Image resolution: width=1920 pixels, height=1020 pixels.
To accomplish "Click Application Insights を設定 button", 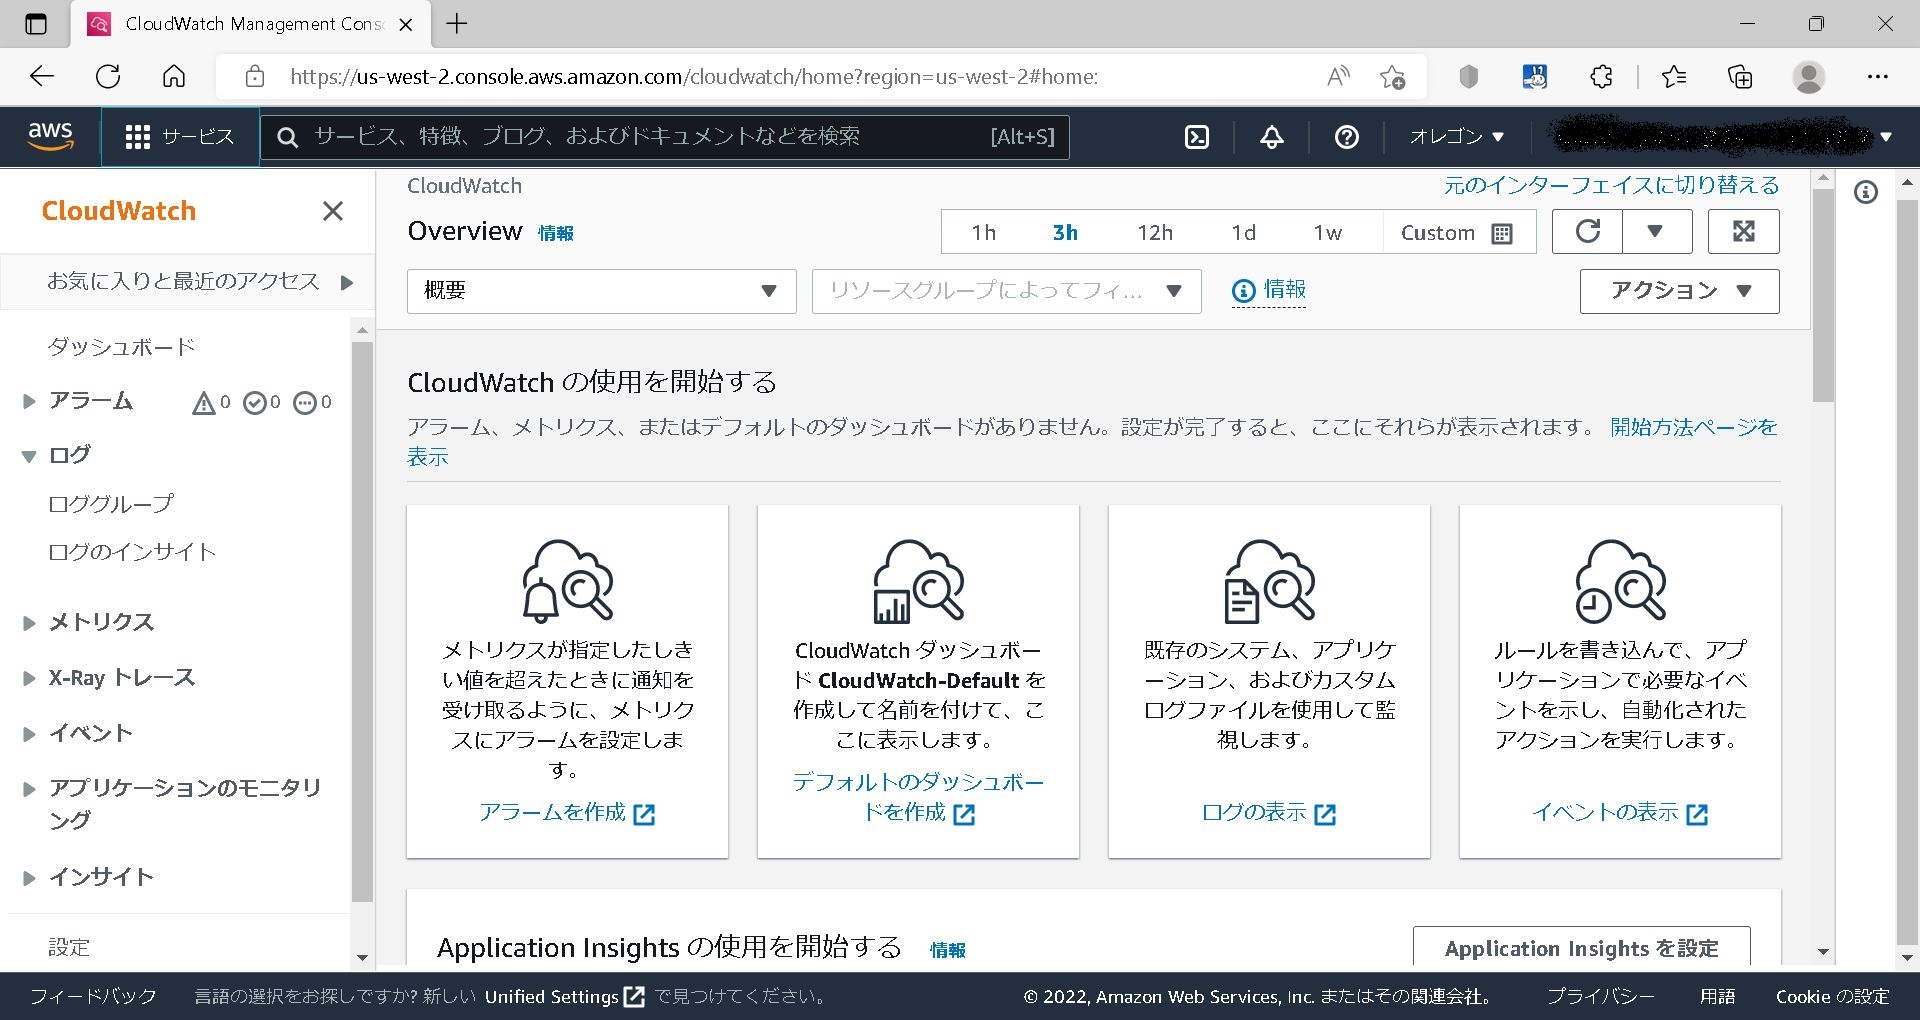I will 1581,946.
